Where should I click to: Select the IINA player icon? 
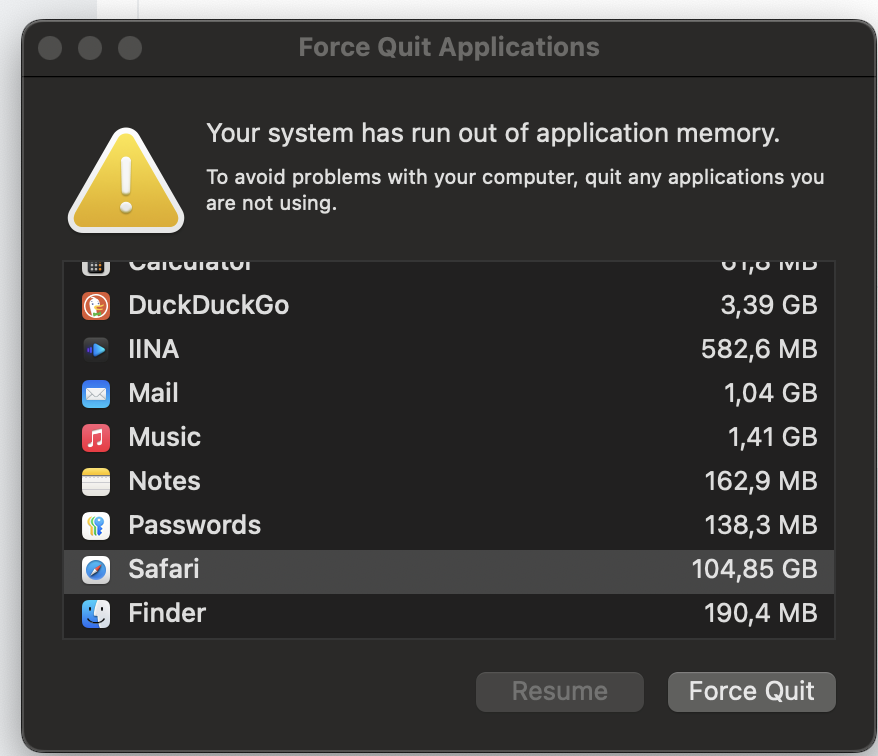96,349
